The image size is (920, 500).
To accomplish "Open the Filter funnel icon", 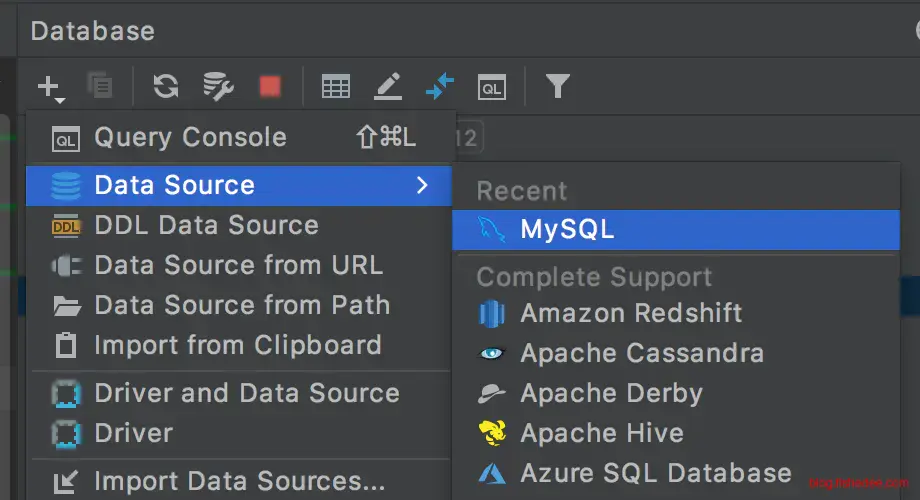I will [x=557, y=87].
